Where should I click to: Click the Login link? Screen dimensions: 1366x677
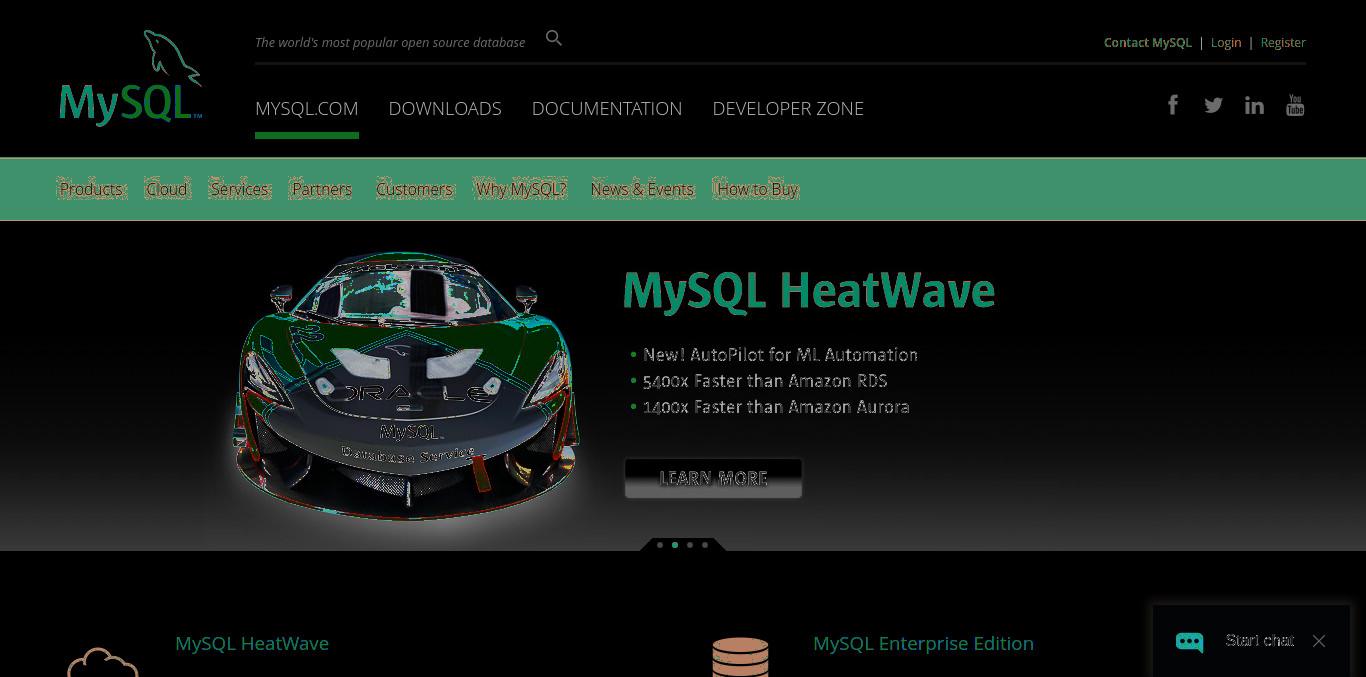coord(1226,42)
